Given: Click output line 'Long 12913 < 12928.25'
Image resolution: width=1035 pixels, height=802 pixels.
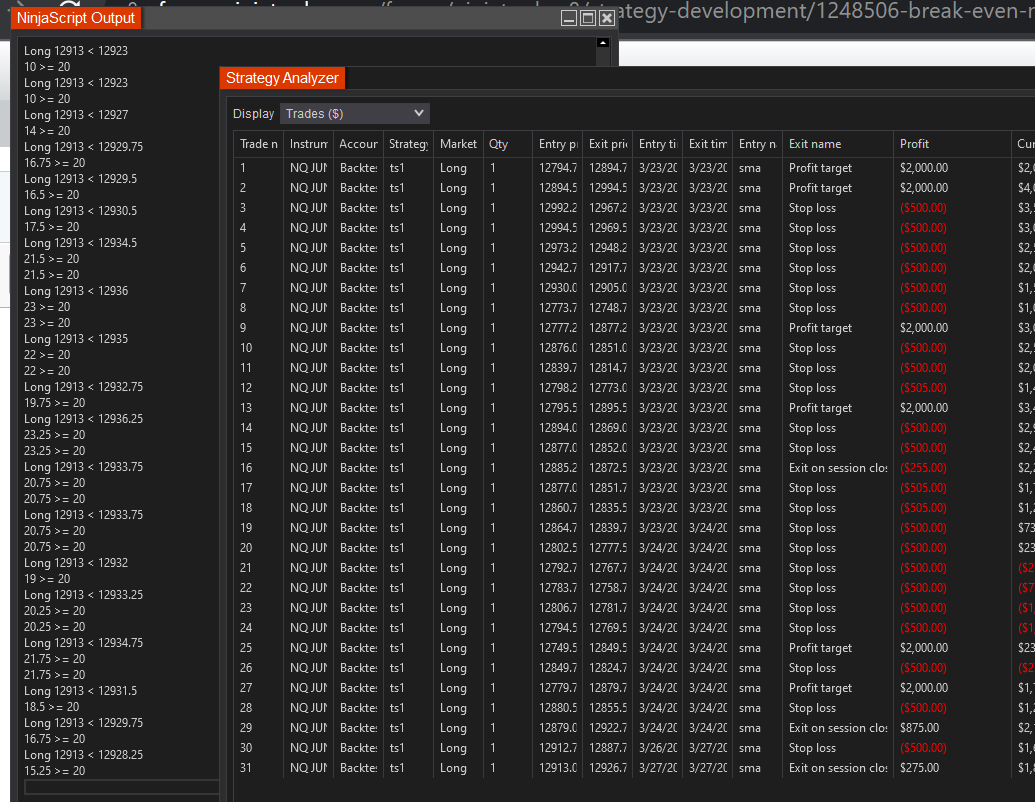Looking at the screenshot, I should 83,755.
